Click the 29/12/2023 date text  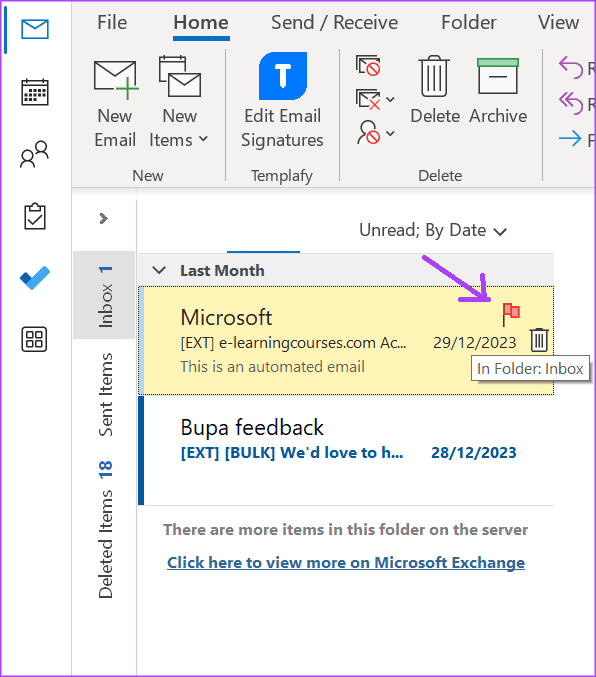tap(475, 343)
